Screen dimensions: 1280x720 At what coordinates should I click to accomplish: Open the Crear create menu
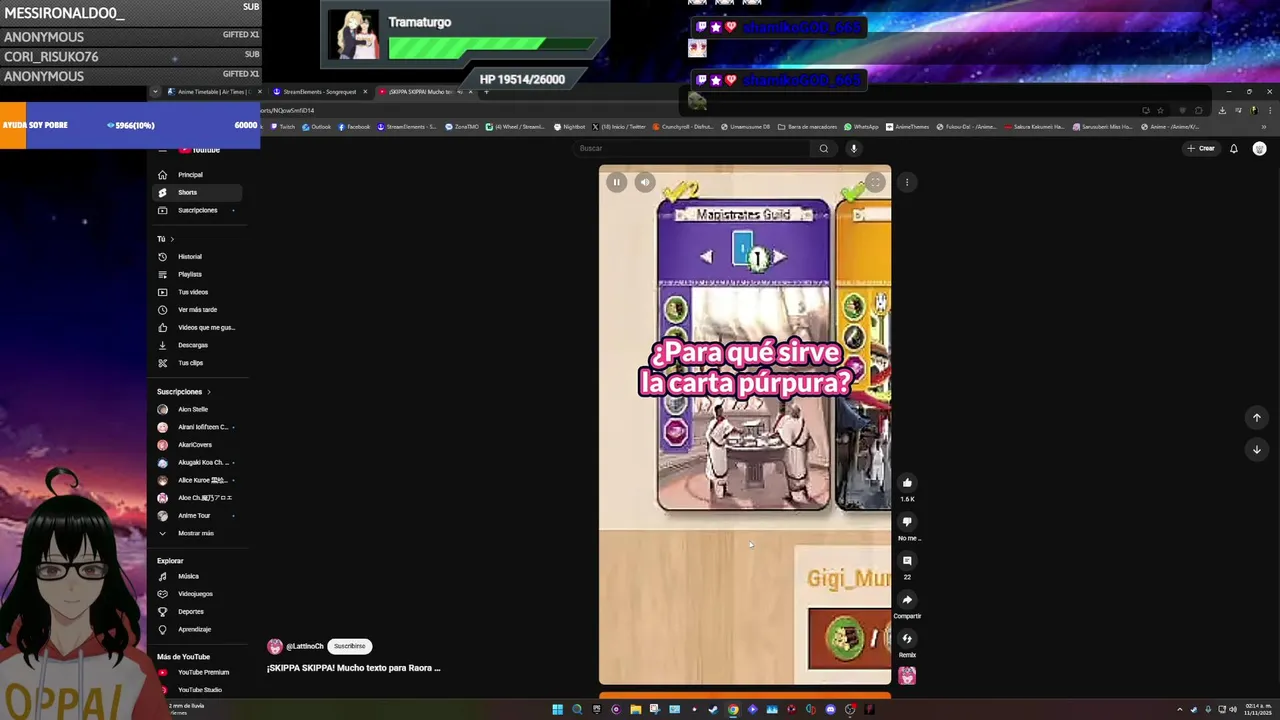point(1201,148)
